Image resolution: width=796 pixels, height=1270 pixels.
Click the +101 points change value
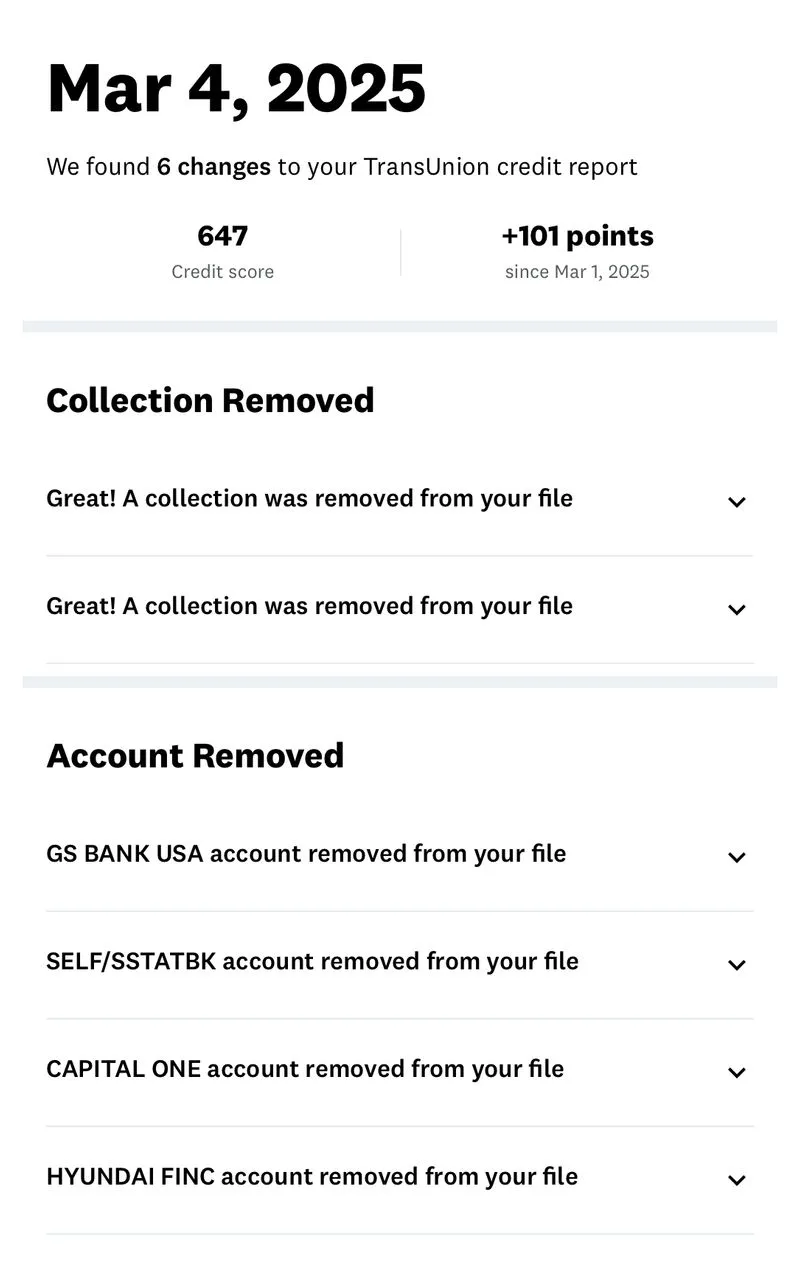click(x=577, y=236)
